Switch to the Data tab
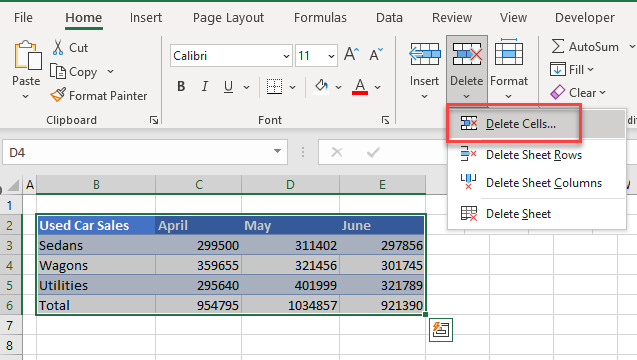This screenshot has height=360, width=637. pos(389,17)
